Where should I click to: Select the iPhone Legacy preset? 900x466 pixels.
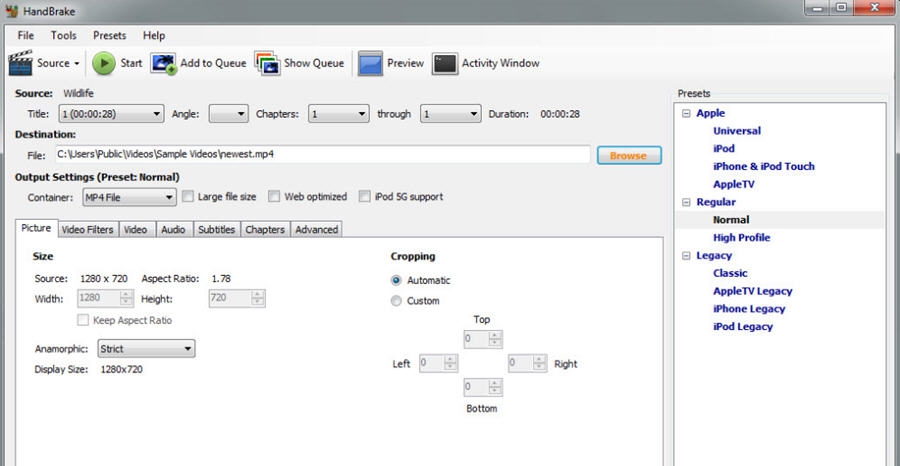(749, 309)
